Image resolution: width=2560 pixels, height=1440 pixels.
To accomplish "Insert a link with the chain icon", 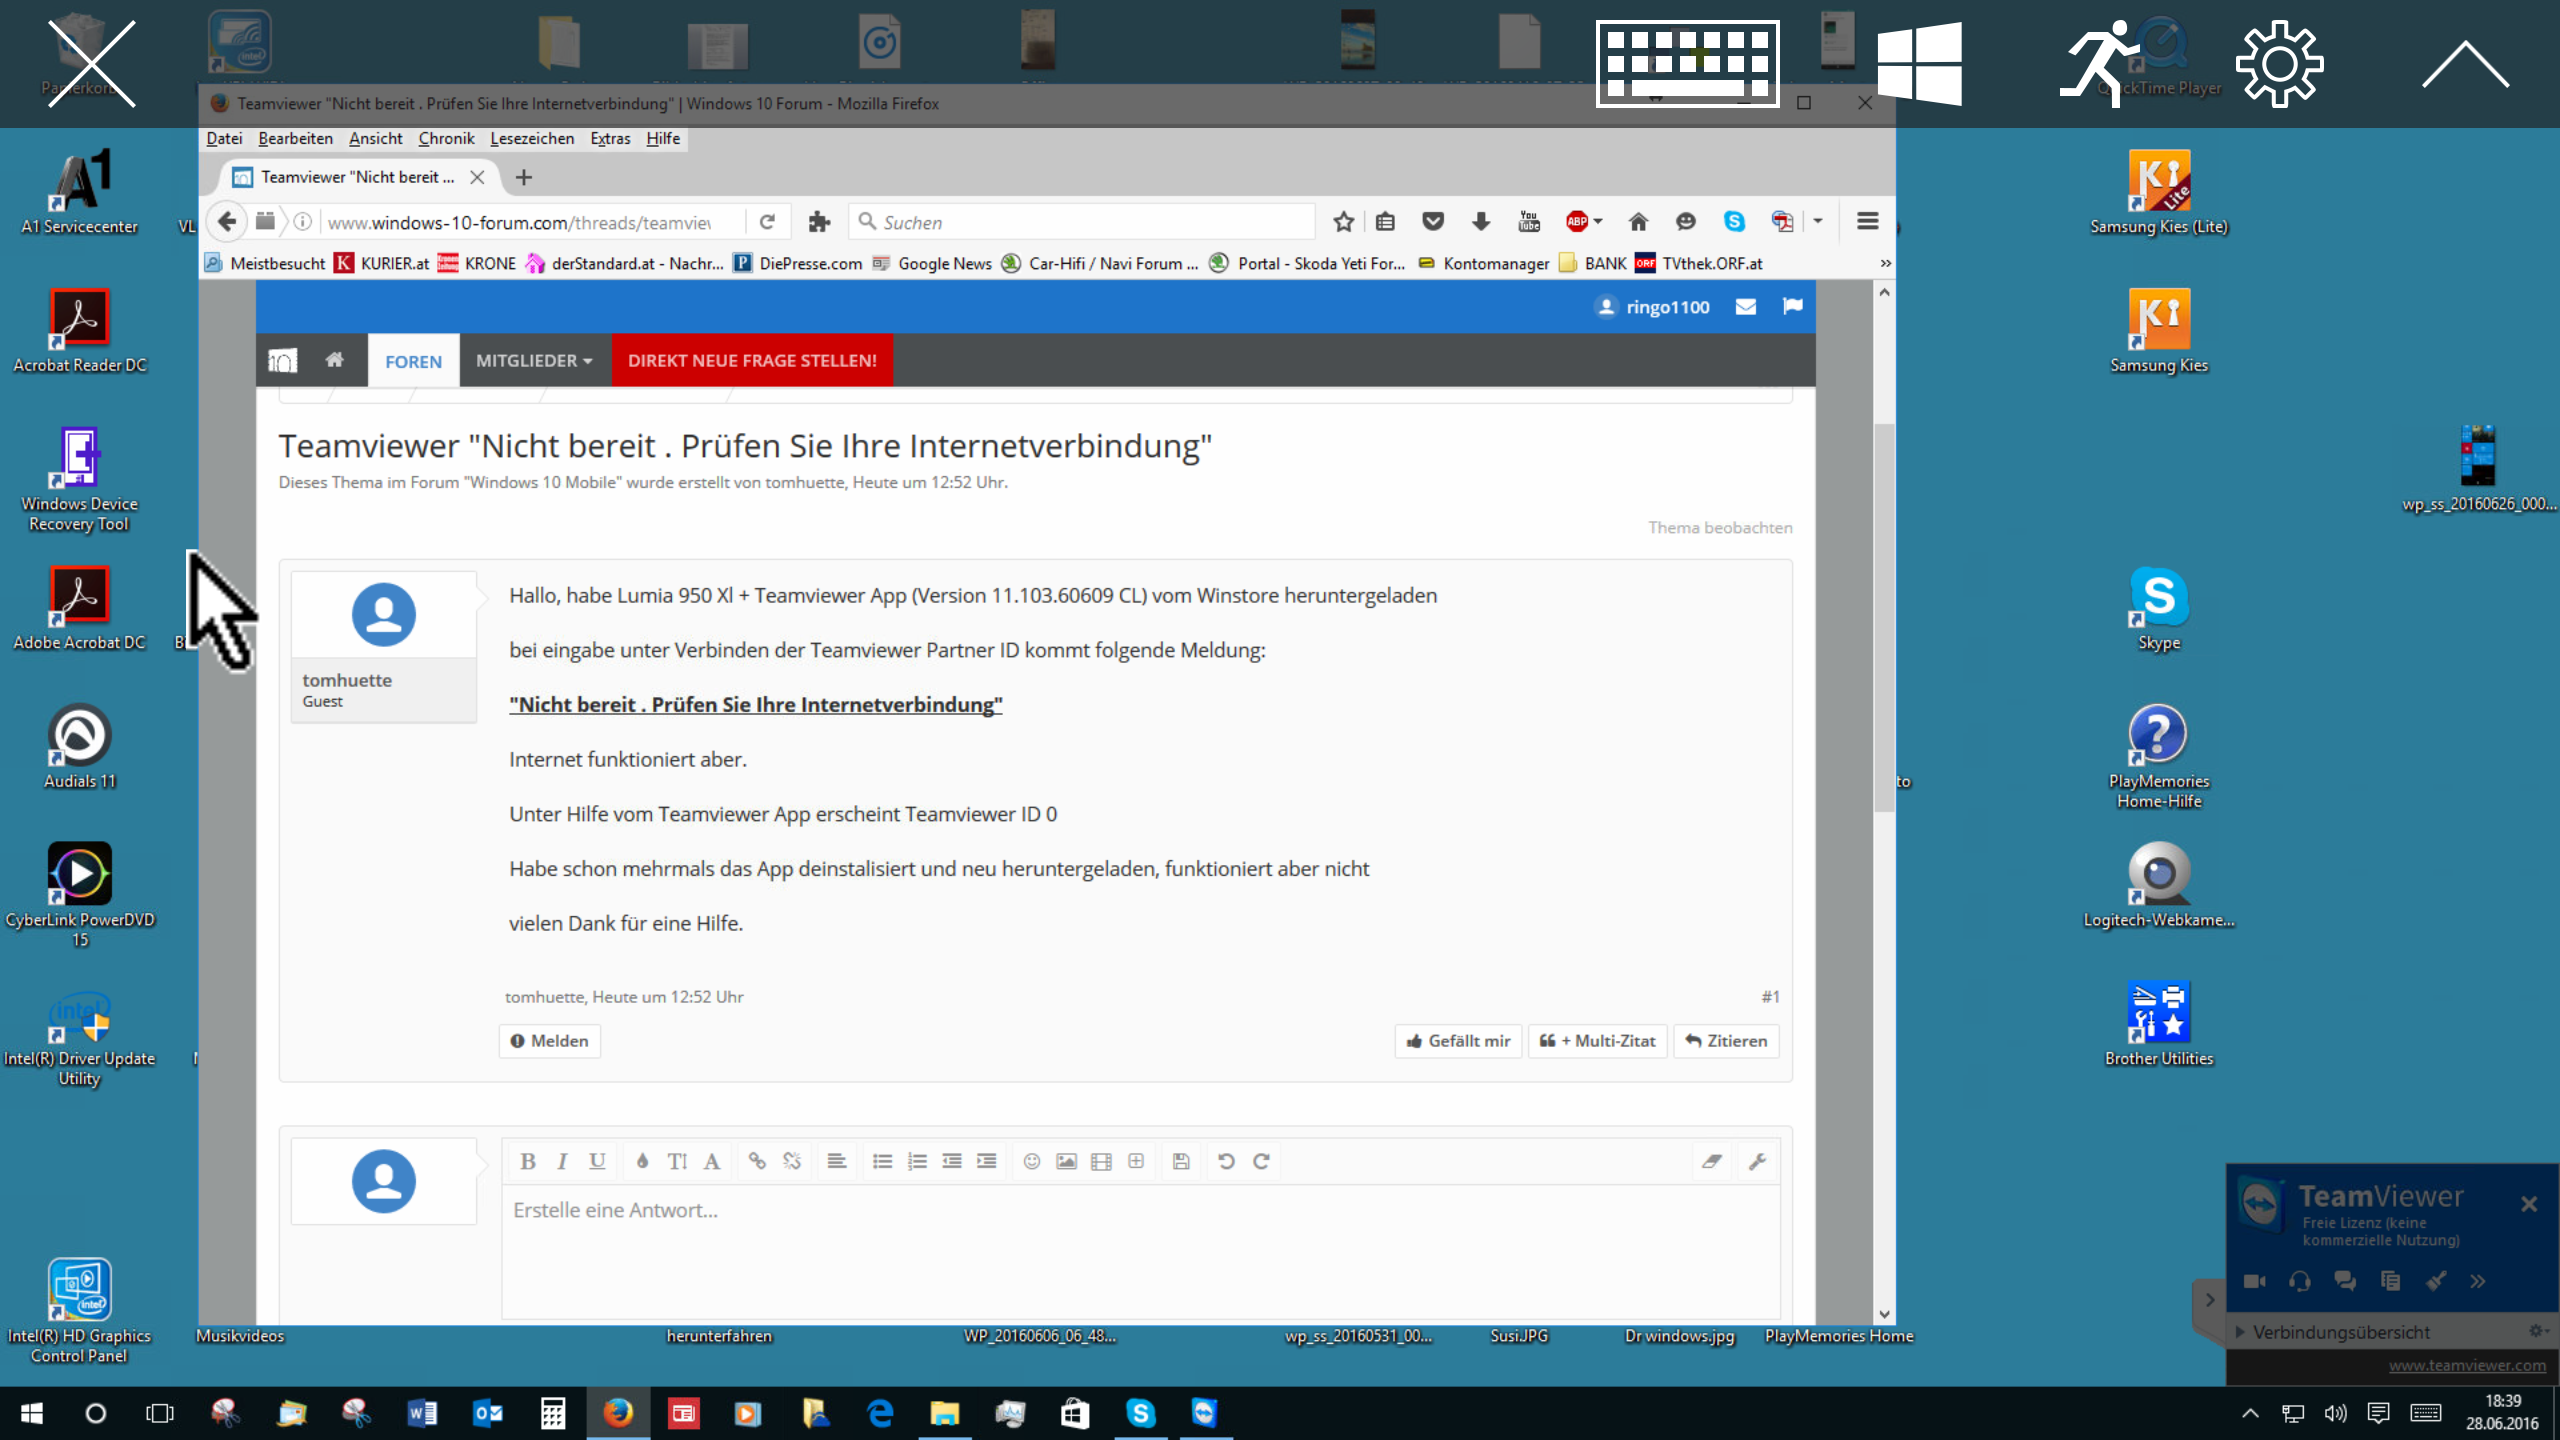I will pyautogui.click(x=757, y=1161).
